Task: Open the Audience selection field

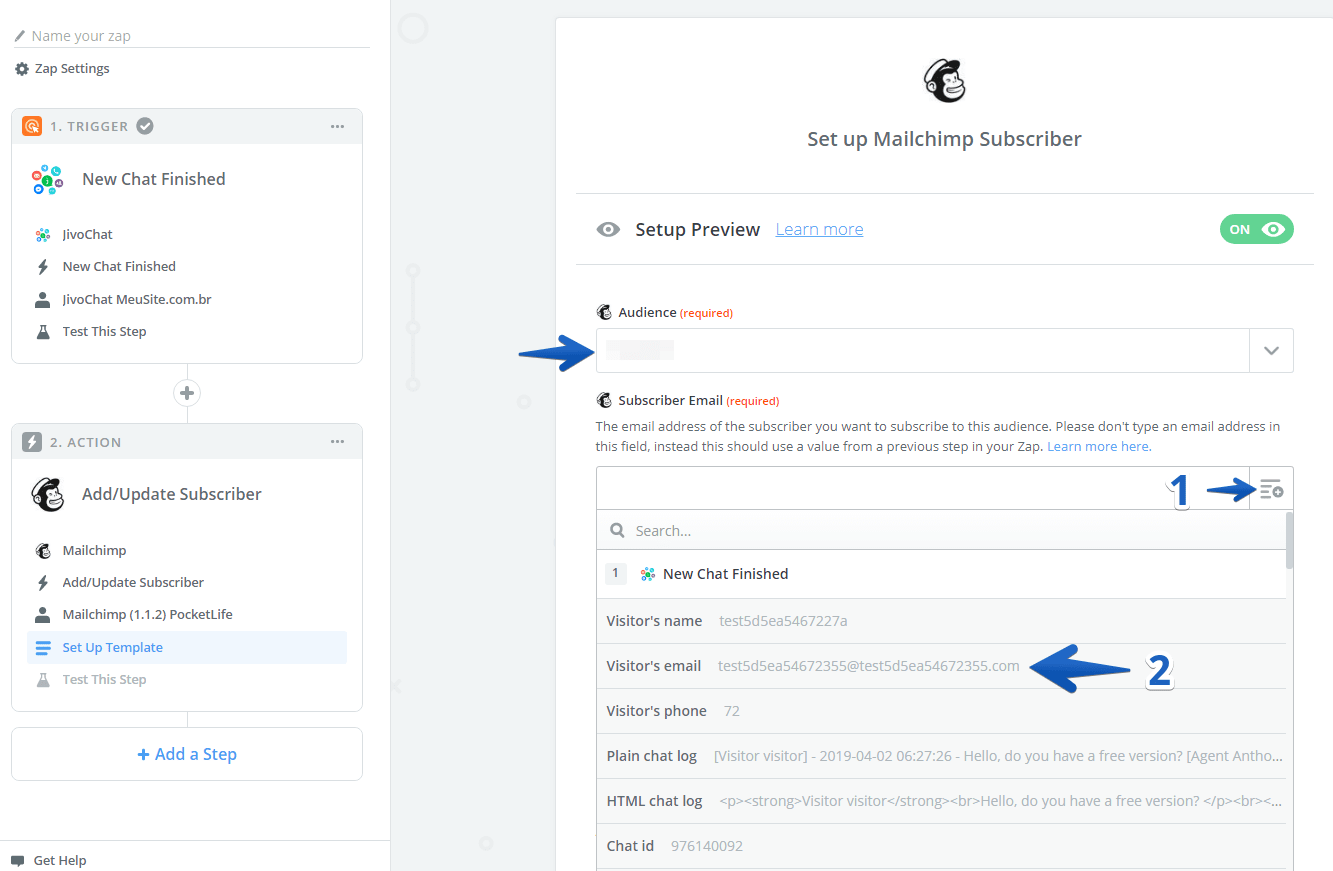Action: [922, 351]
